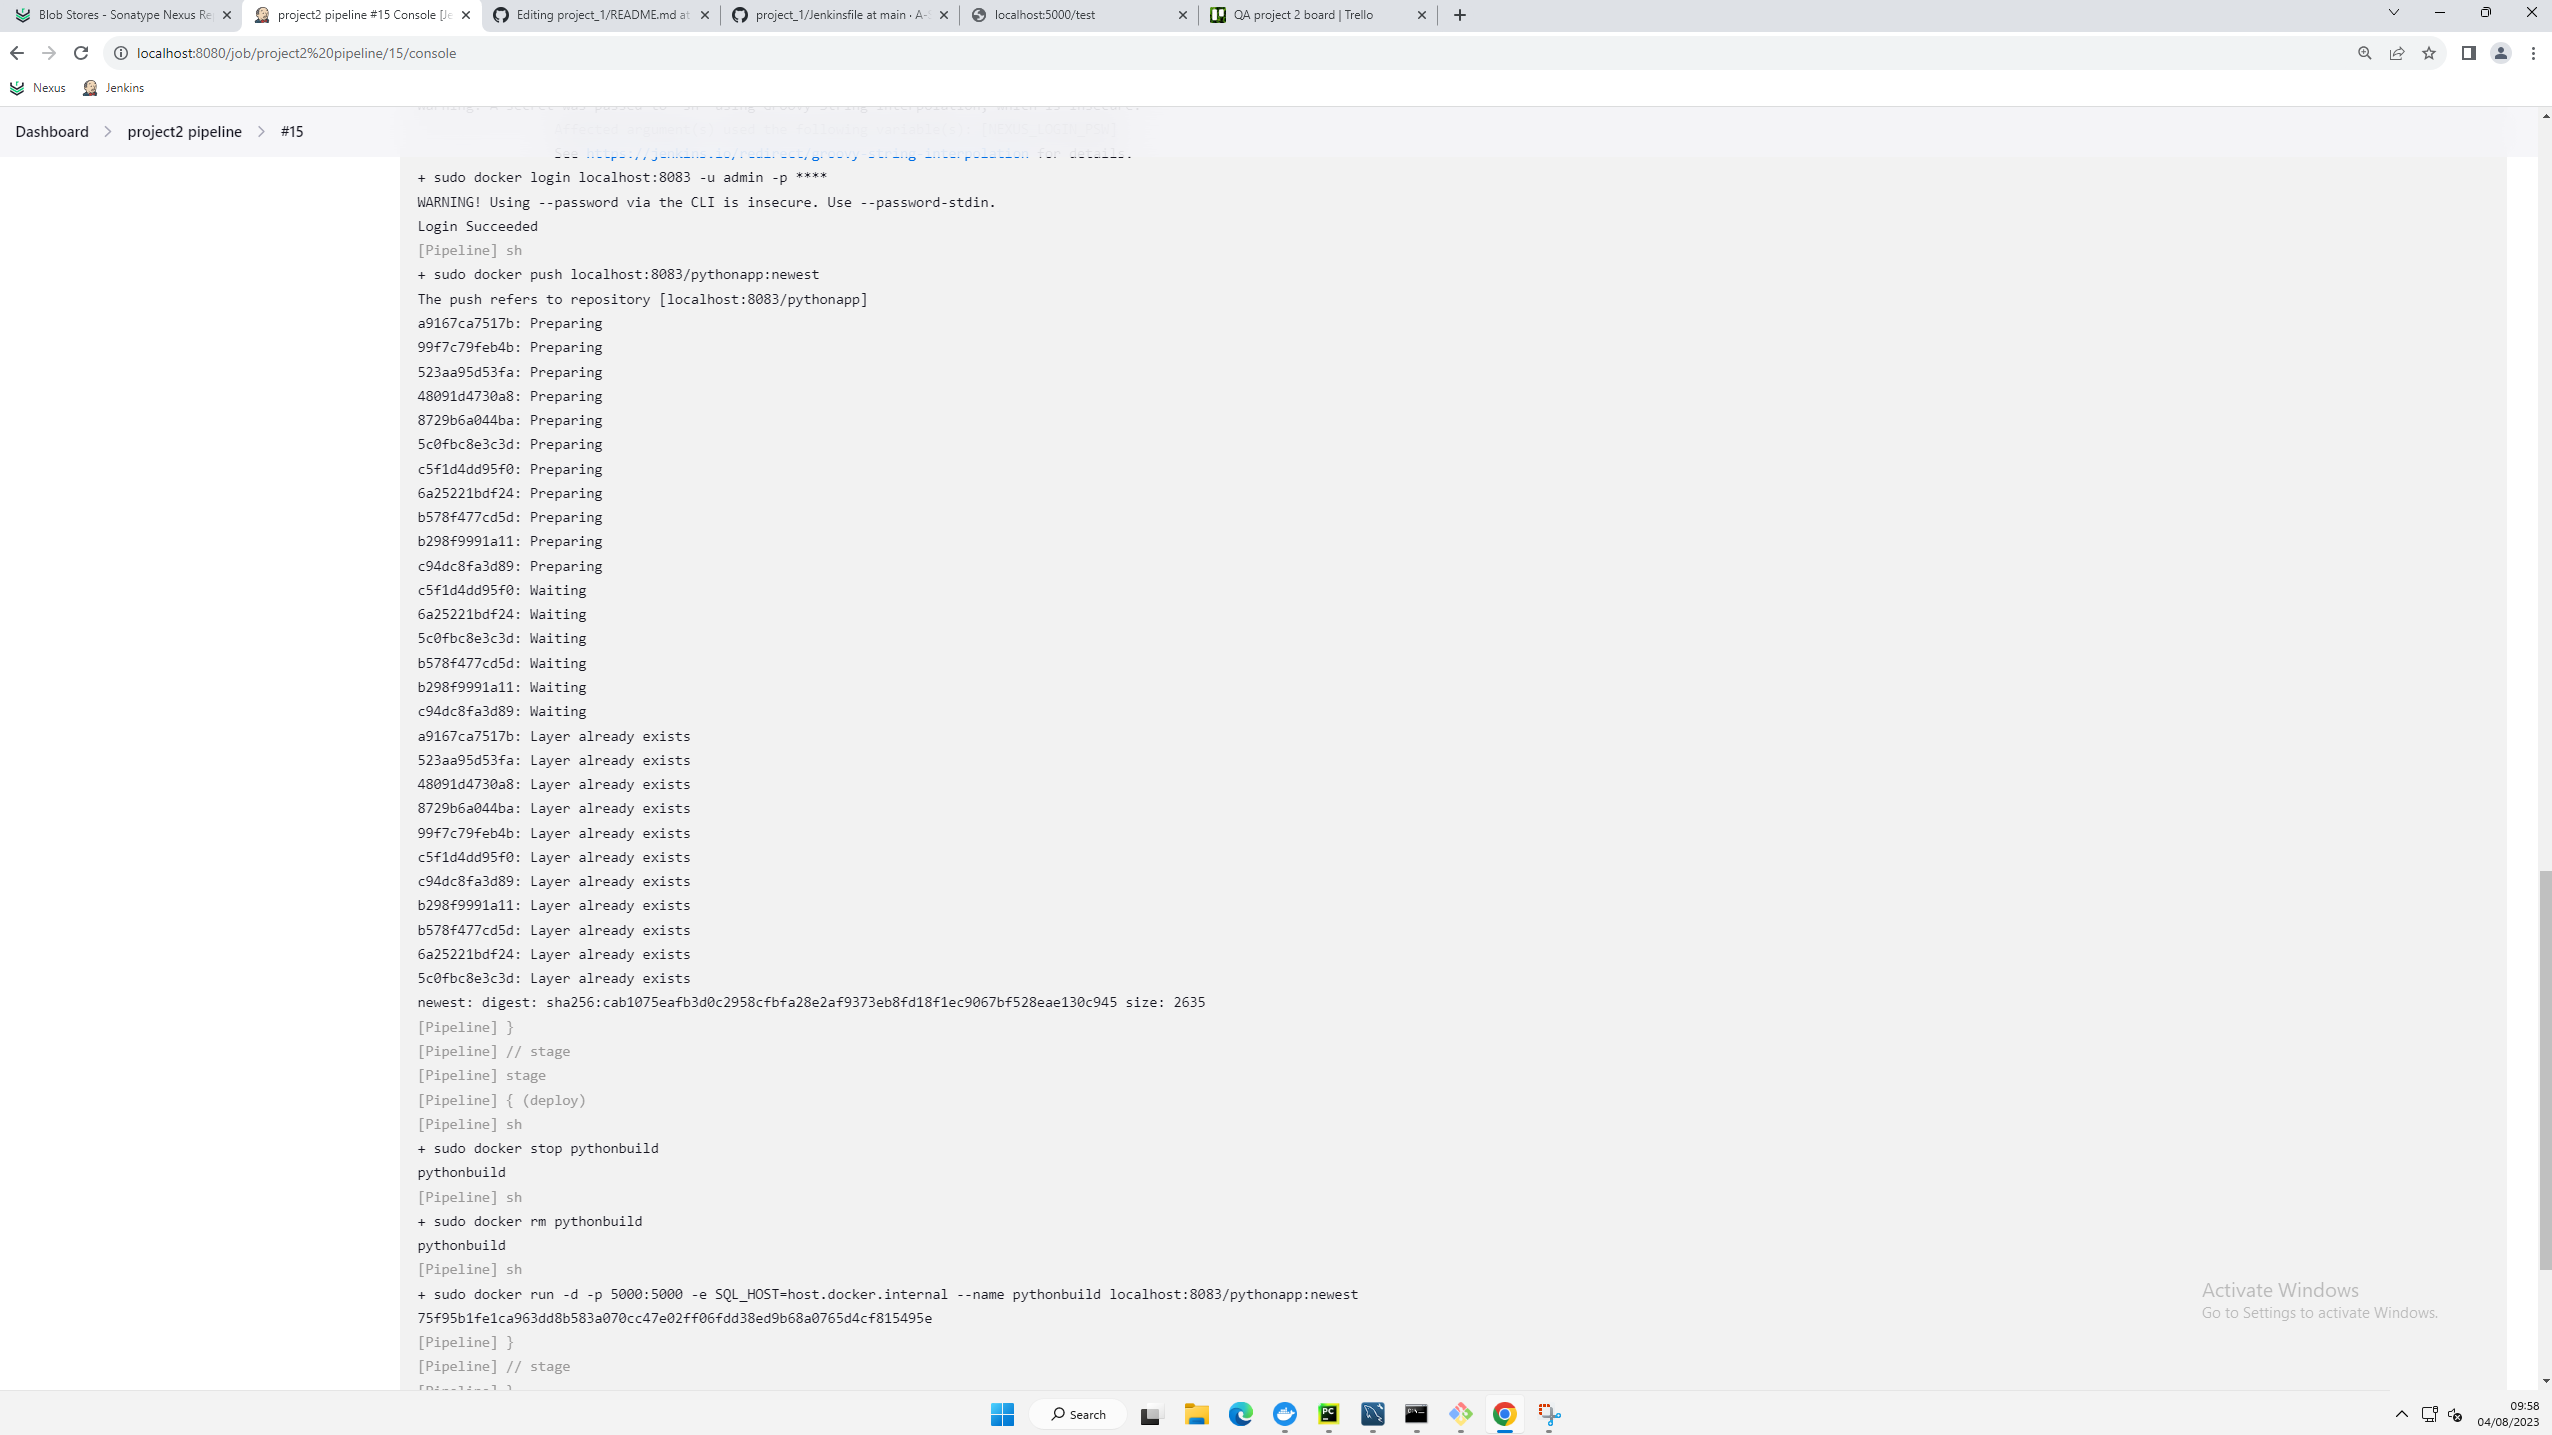This screenshot has width=2552, height=1435.
Task: Open Docker Desktop from the taskbar
Action: coord(1285,1413)
